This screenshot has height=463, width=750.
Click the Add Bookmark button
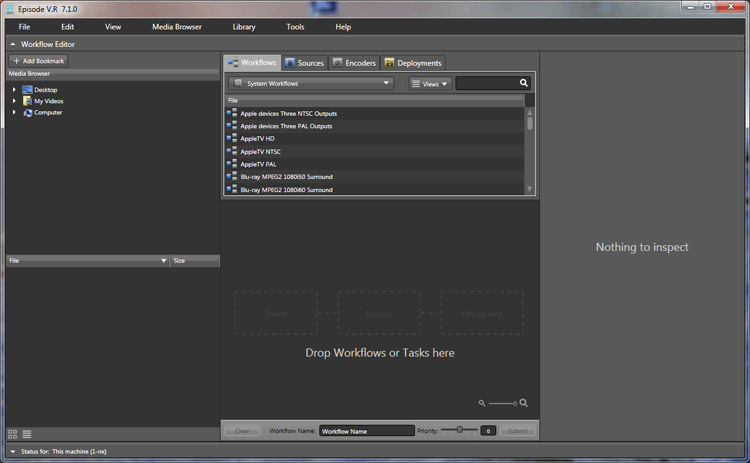click(x=38, y=61)
